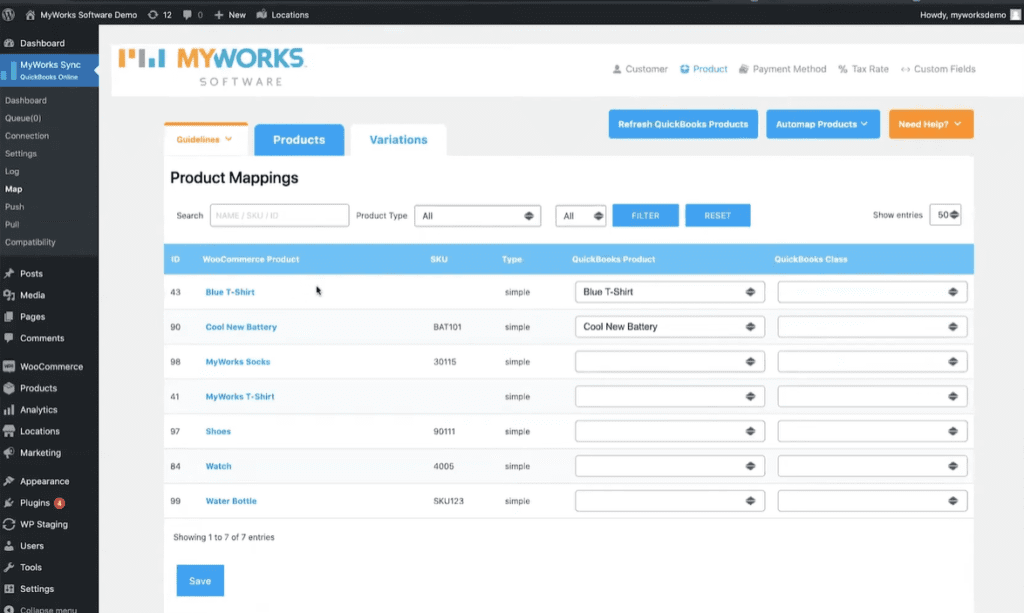Open the small All filter dropdown
The height and width of the screenshot is (613, 1024).
click(581, 215)
